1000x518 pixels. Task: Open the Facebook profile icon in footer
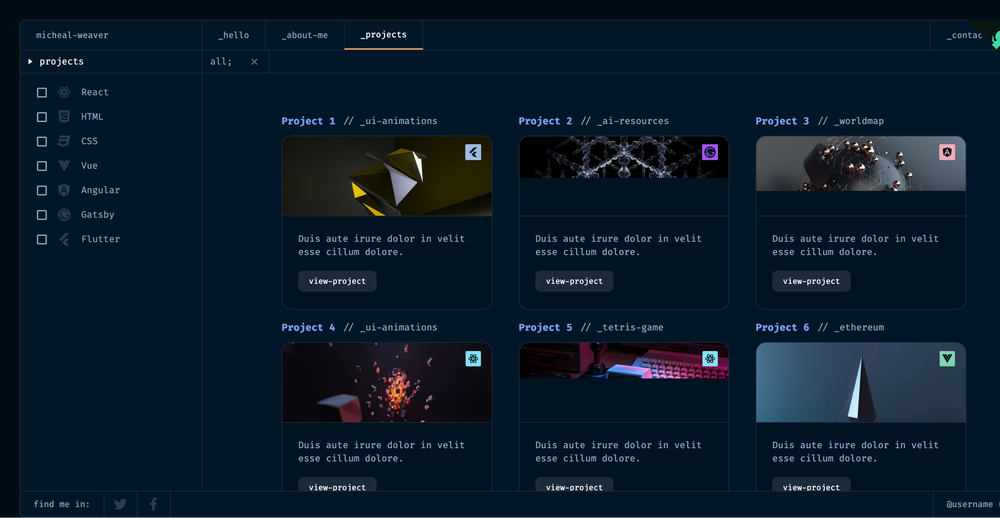coord(154,504)
